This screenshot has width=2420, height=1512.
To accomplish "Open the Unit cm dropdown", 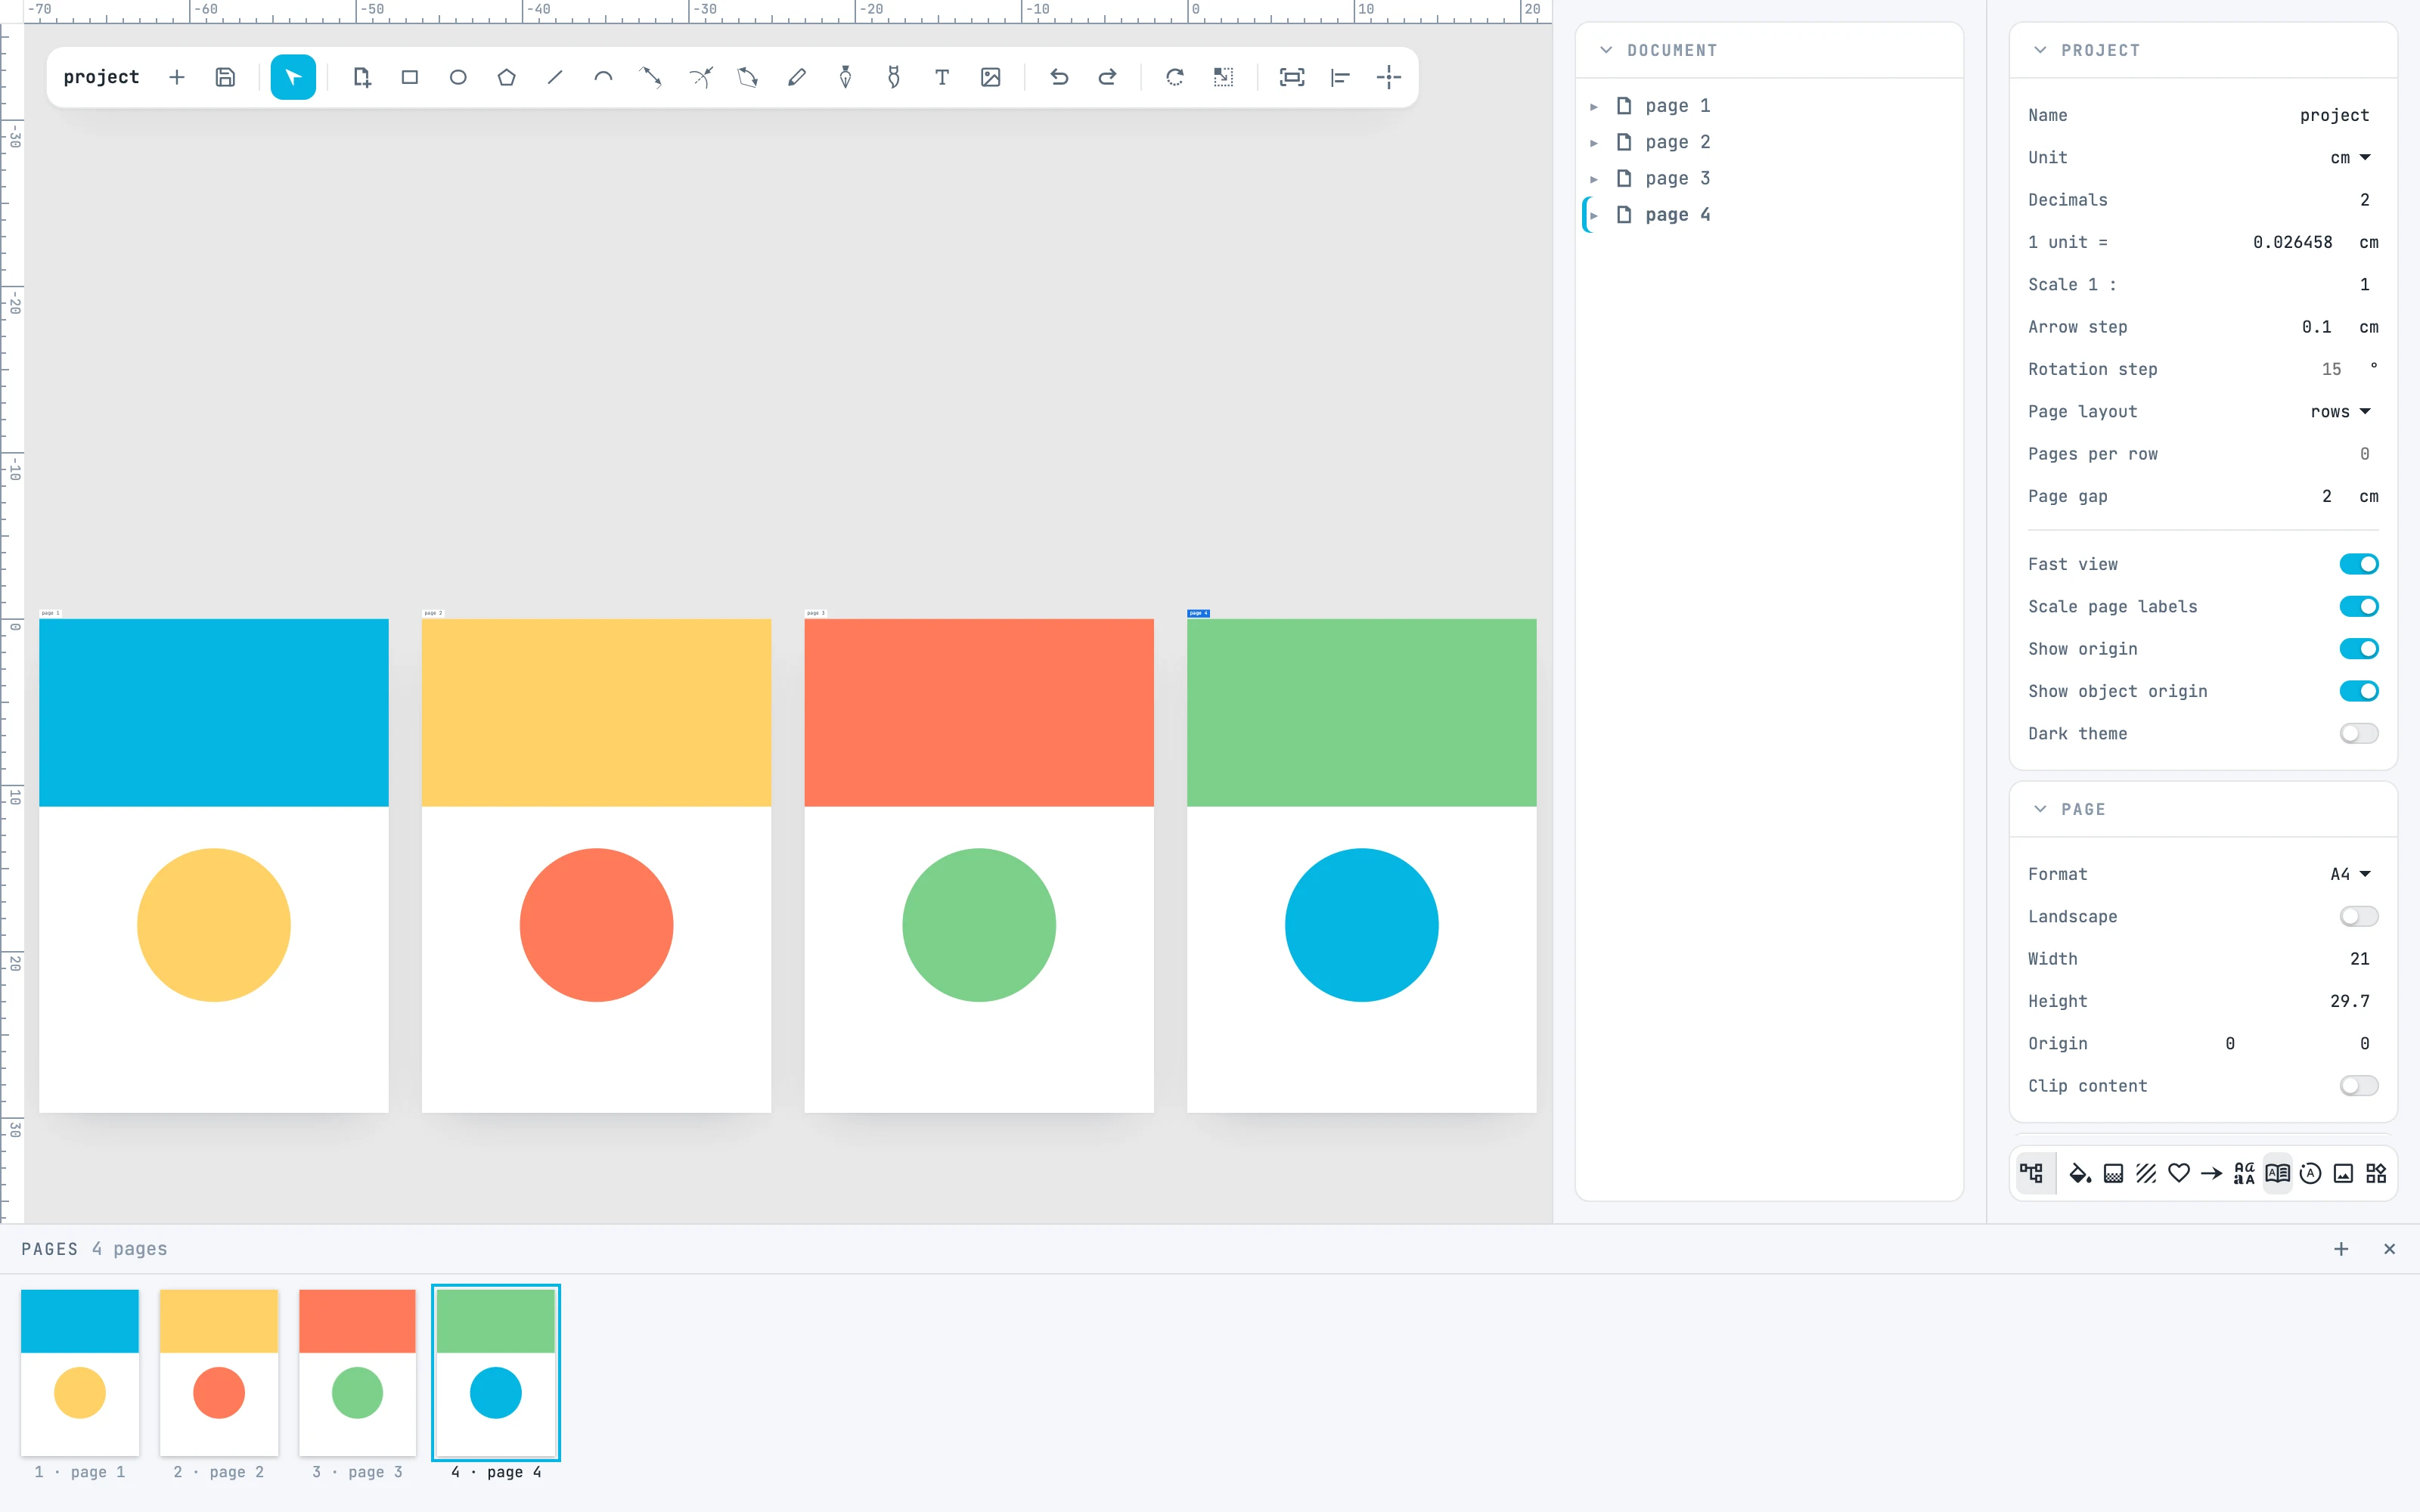I will pos(2350,157).
